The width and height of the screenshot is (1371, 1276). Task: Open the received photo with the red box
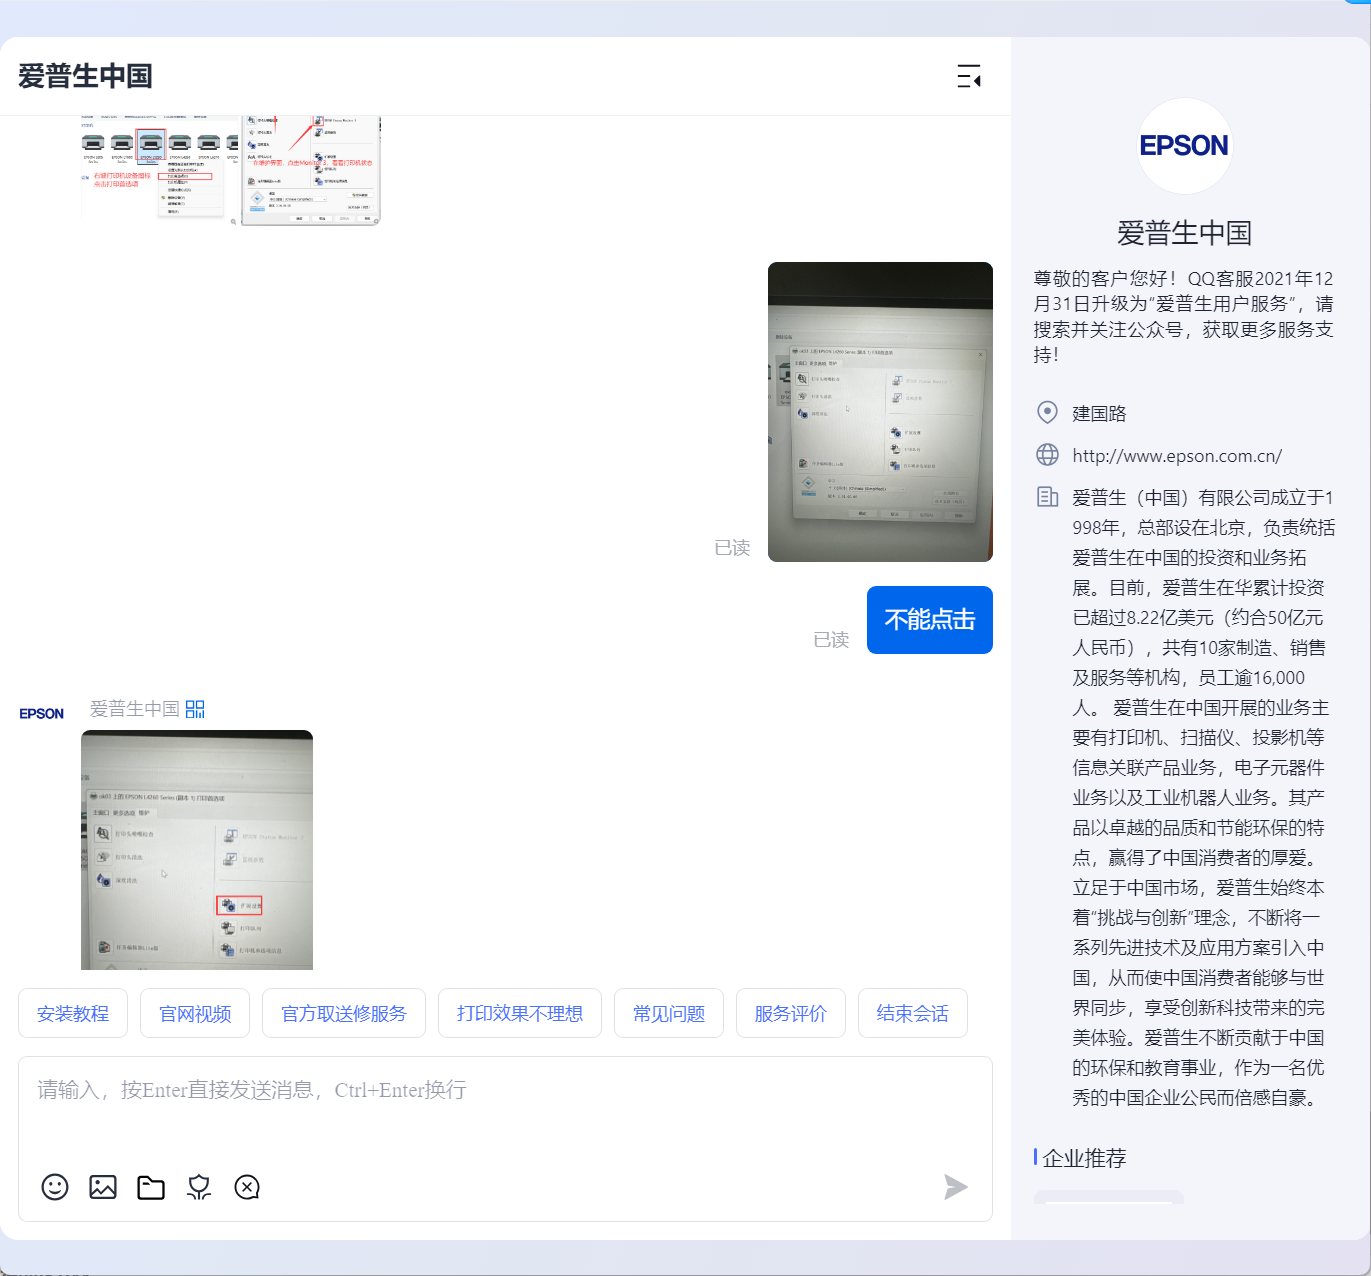(197, 850)
